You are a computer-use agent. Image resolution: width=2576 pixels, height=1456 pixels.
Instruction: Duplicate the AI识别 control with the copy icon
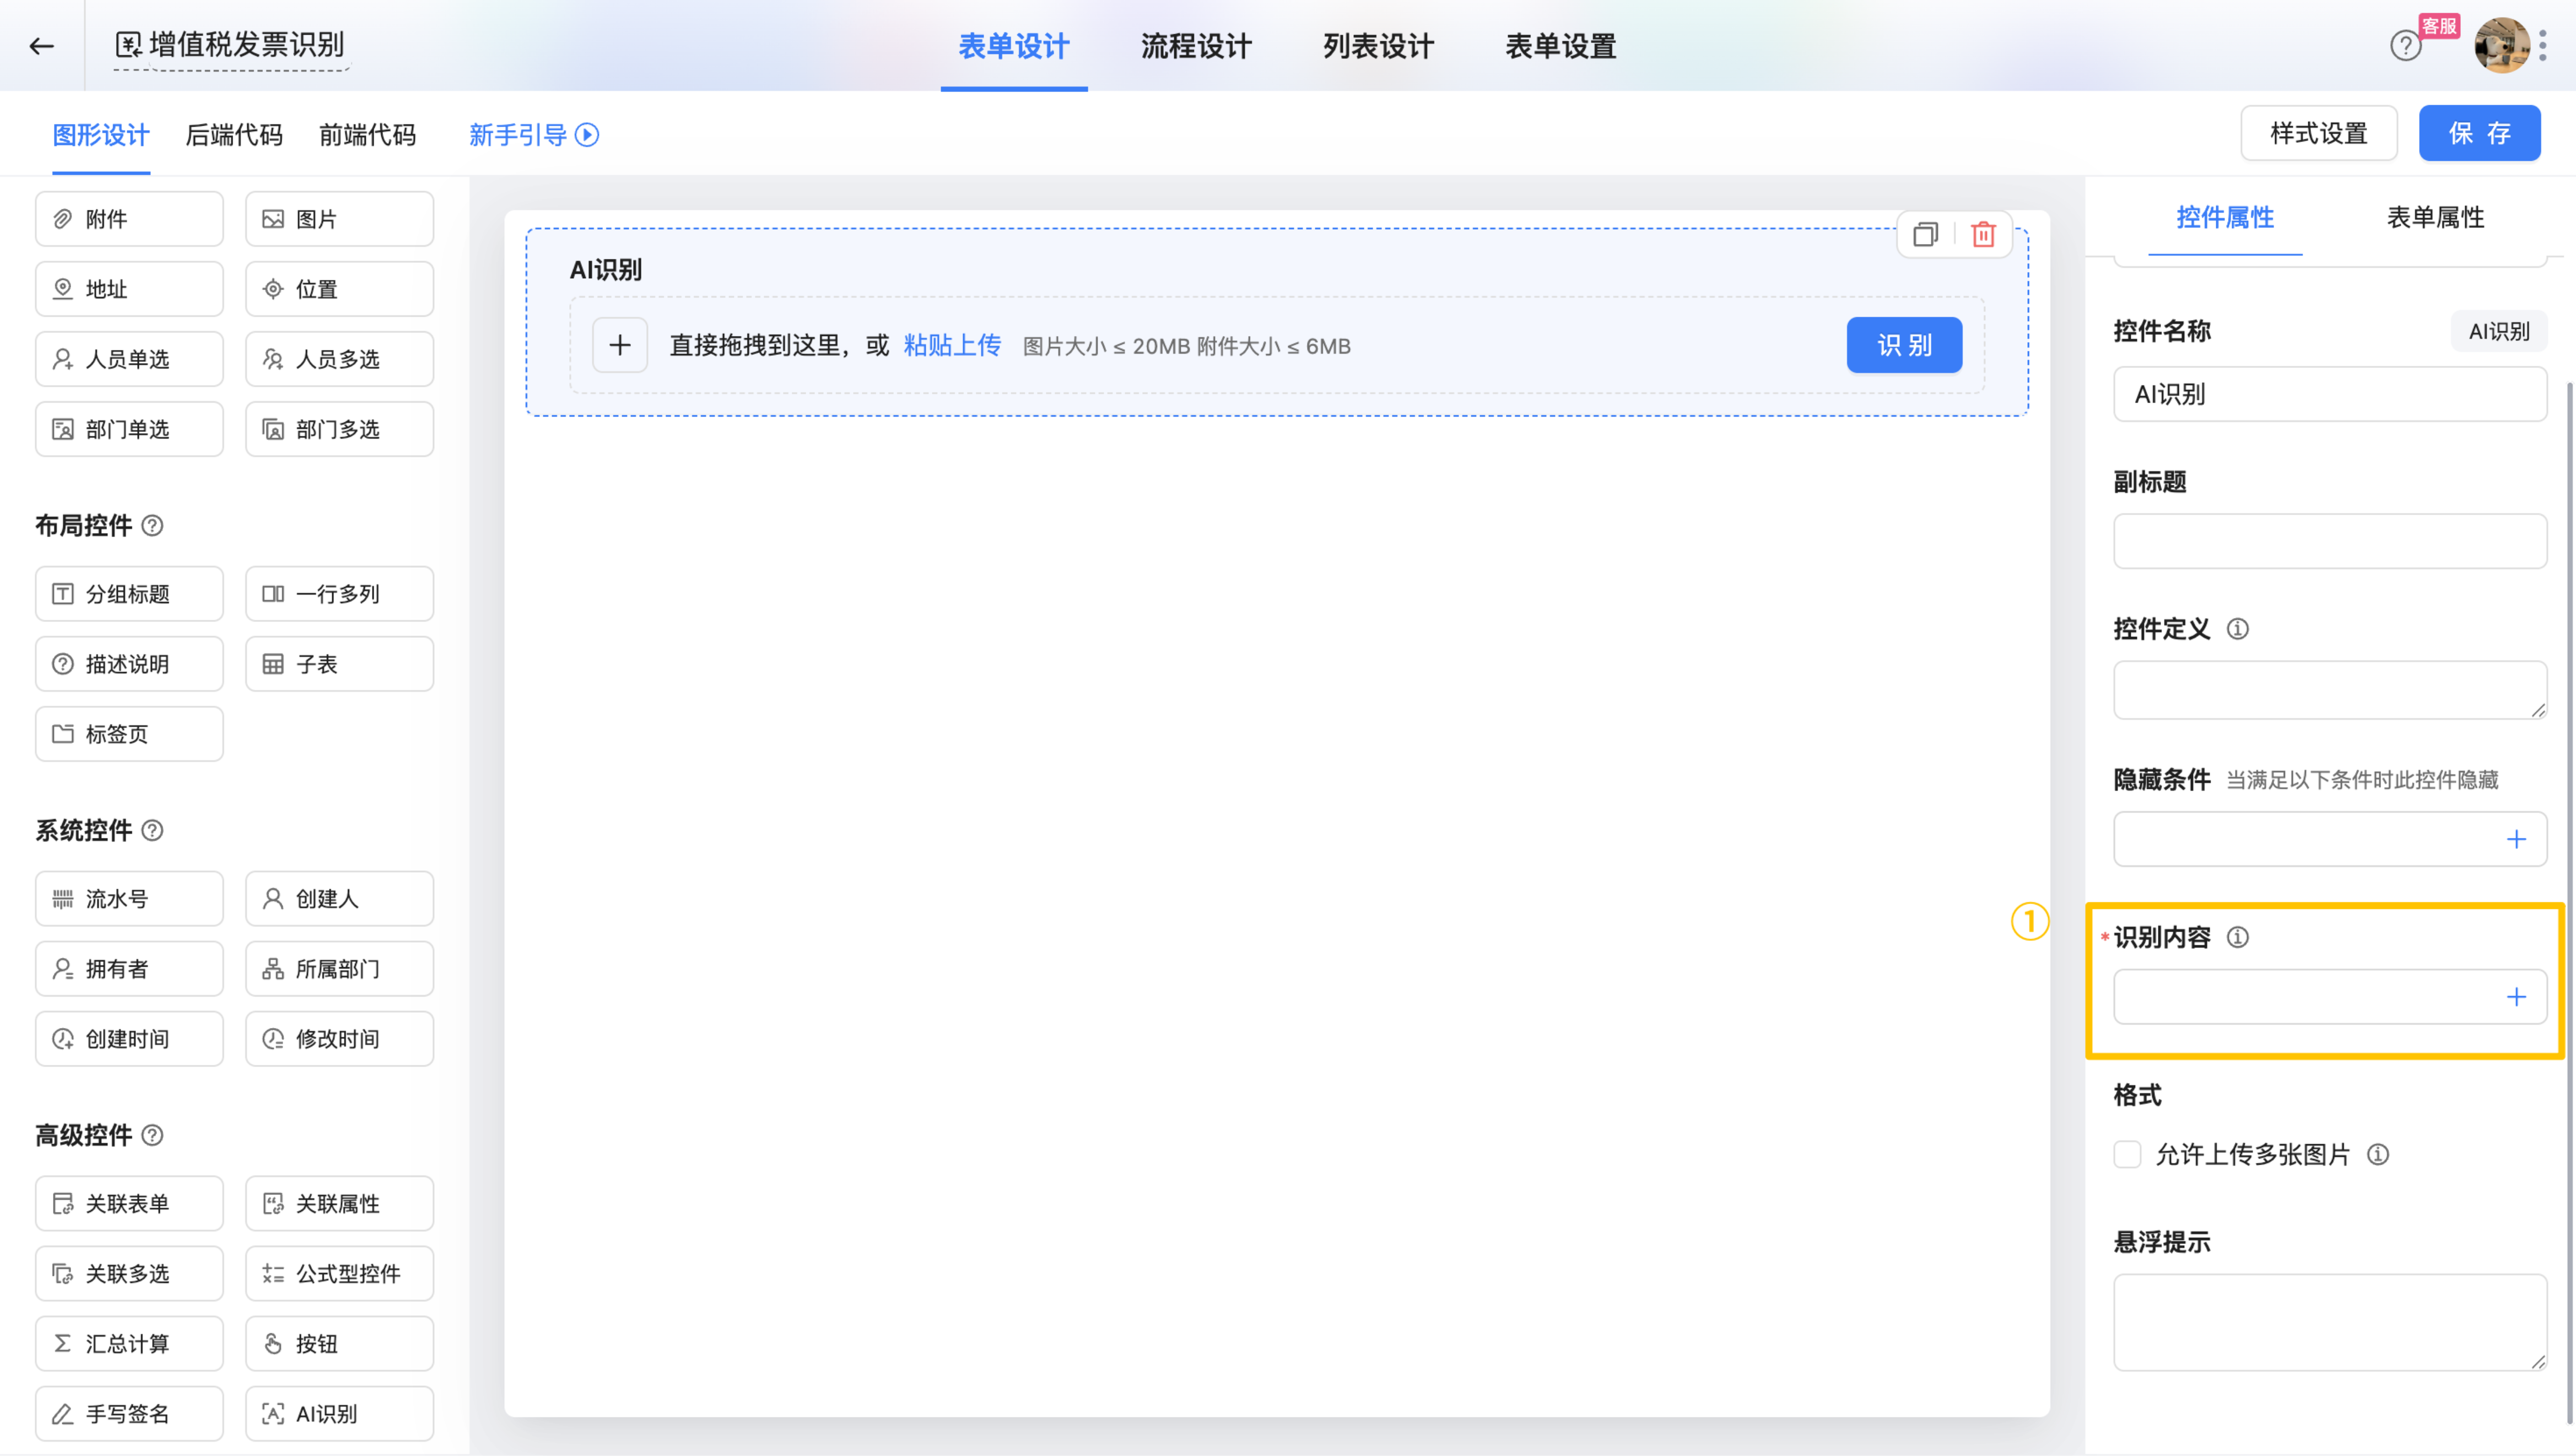[x=1925, y=234]
